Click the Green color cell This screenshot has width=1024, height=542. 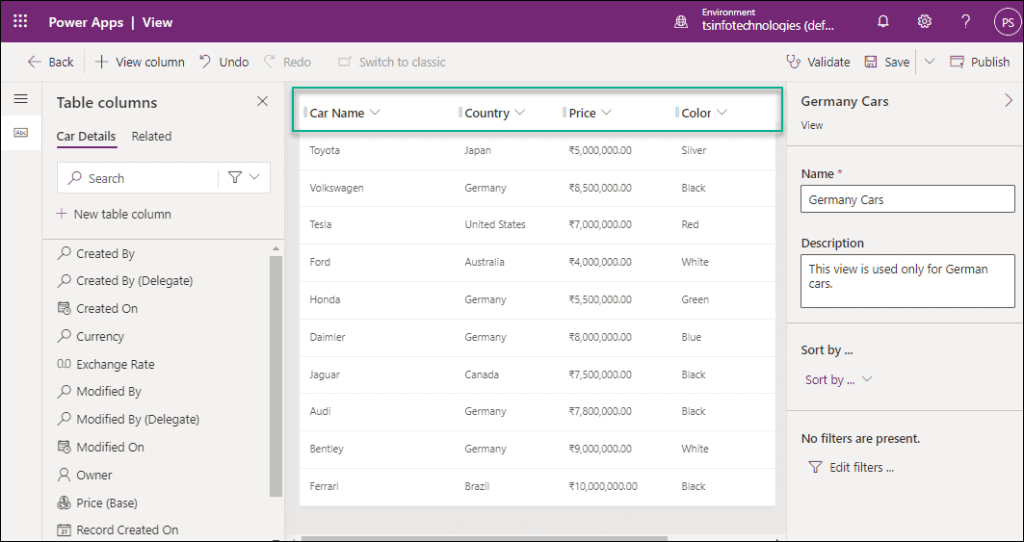[695, 300]
